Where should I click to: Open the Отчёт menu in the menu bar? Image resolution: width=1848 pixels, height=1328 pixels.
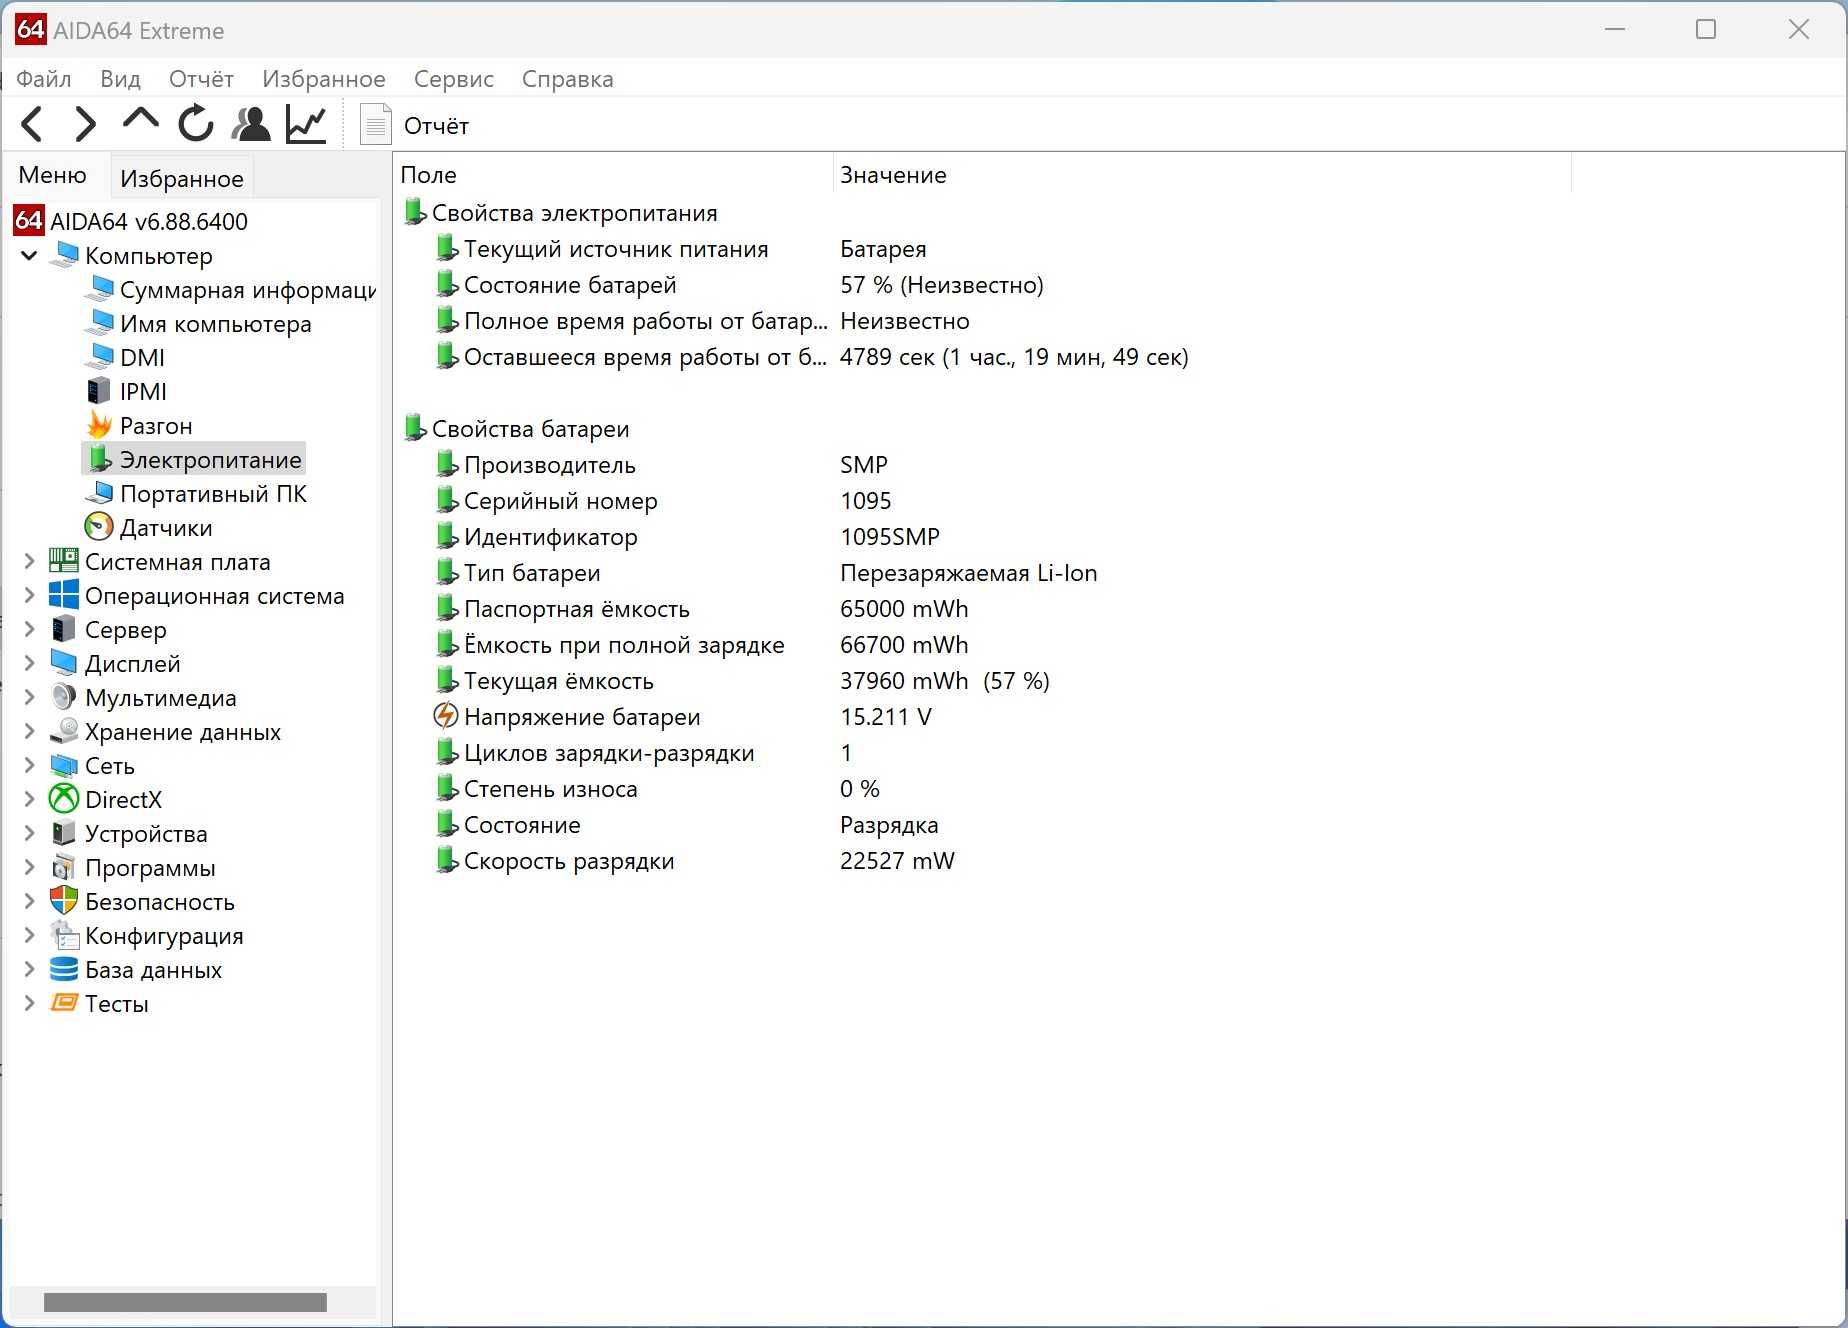(x=201, y=79)
